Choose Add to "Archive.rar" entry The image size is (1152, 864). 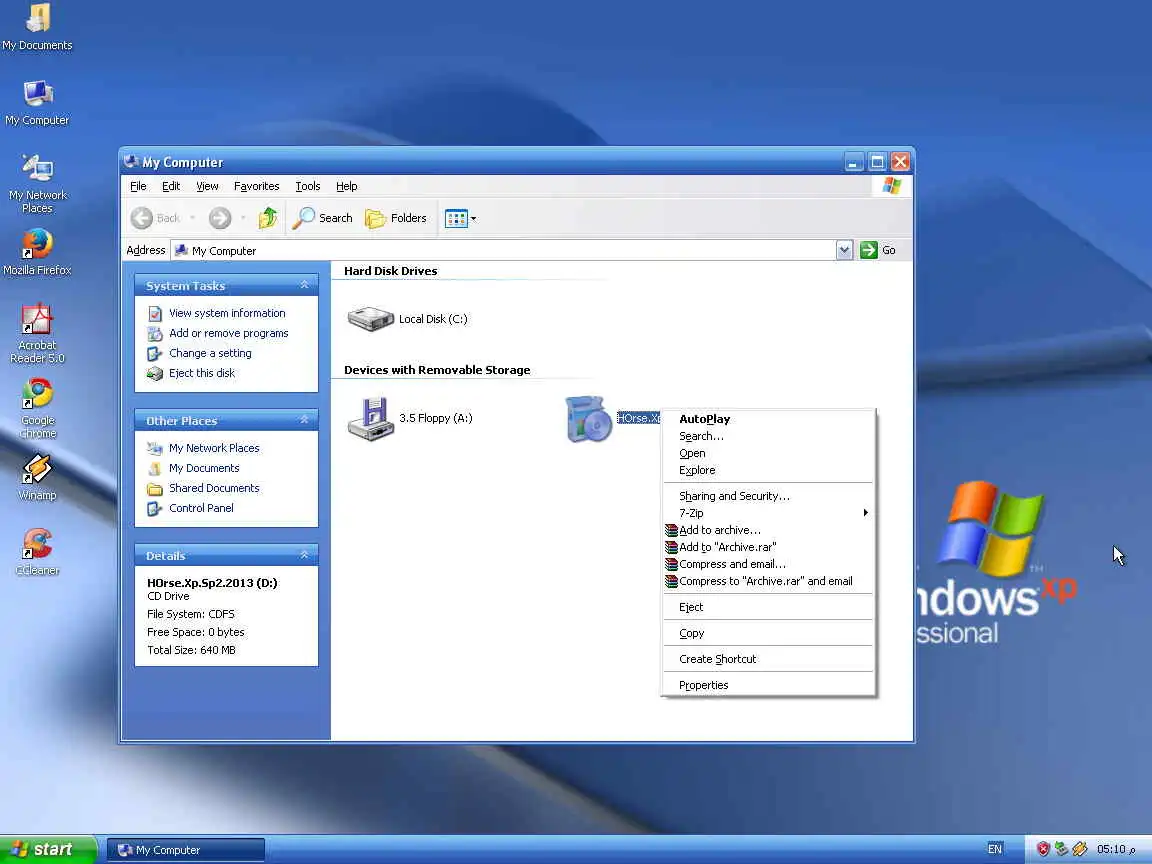point(768,547)
